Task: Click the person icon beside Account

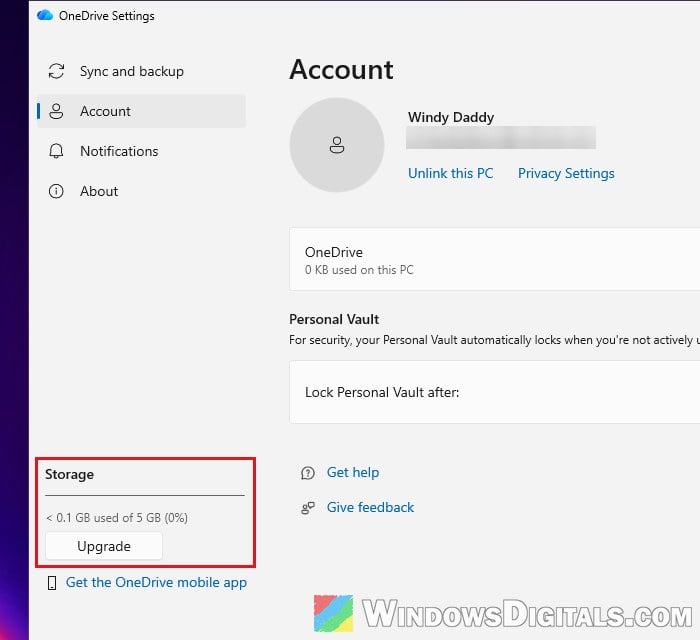Action: pyautogui.click(x=56, y=111)
